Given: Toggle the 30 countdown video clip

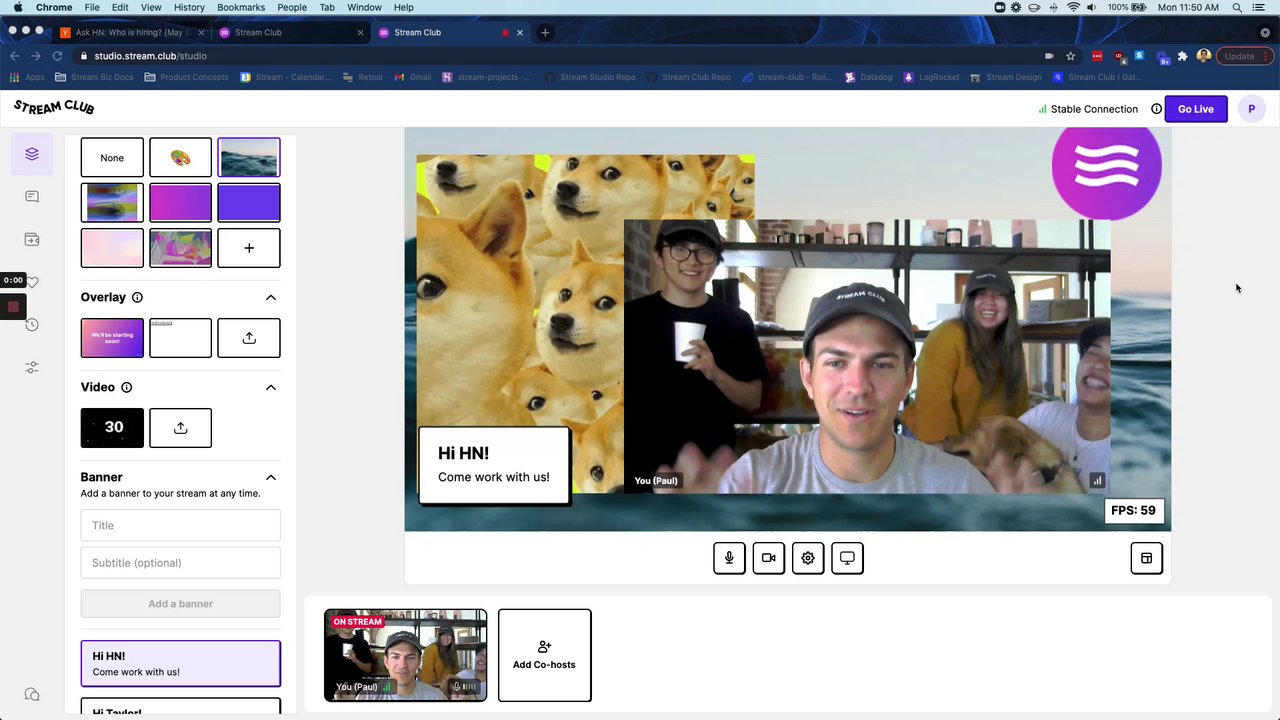Looking at the screenshot, I should pos(112,428).
